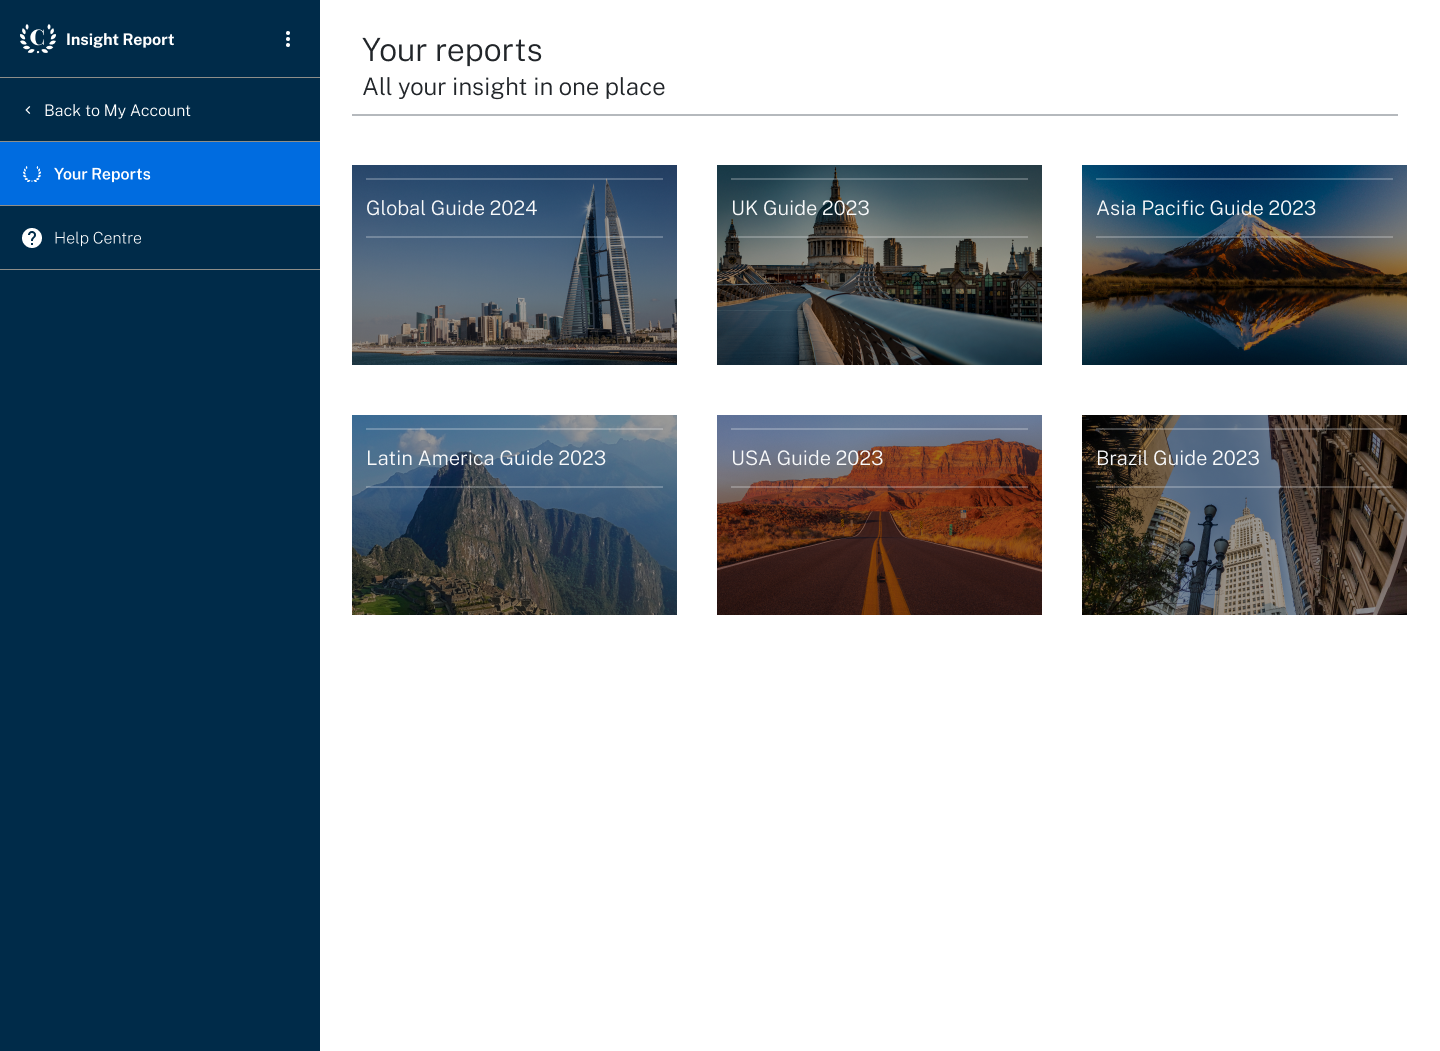
Task: Open the Global Guide 2024 skyscraper thumbnail
Action: coord(514,300)
